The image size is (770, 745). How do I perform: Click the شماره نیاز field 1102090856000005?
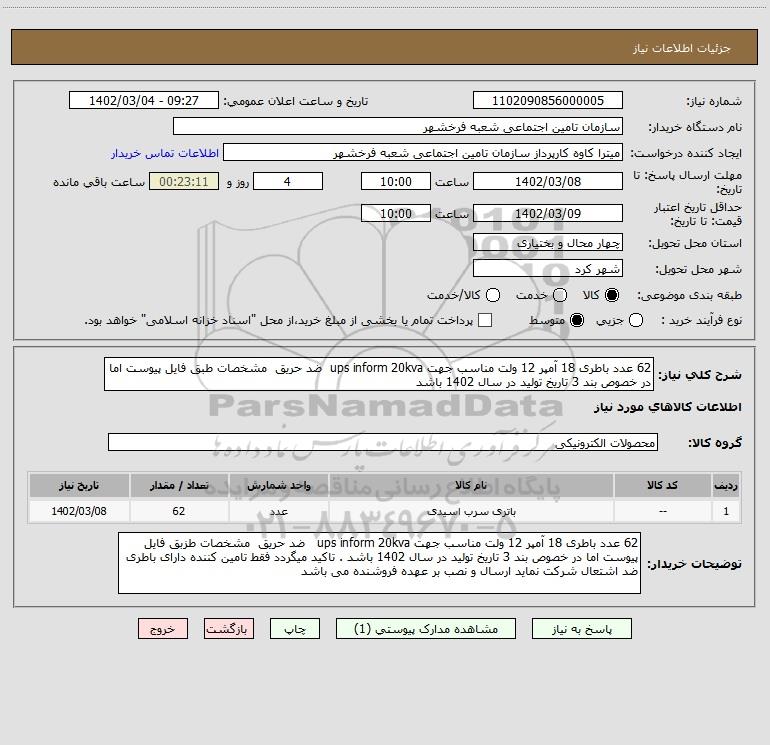[x=548, y=100]
